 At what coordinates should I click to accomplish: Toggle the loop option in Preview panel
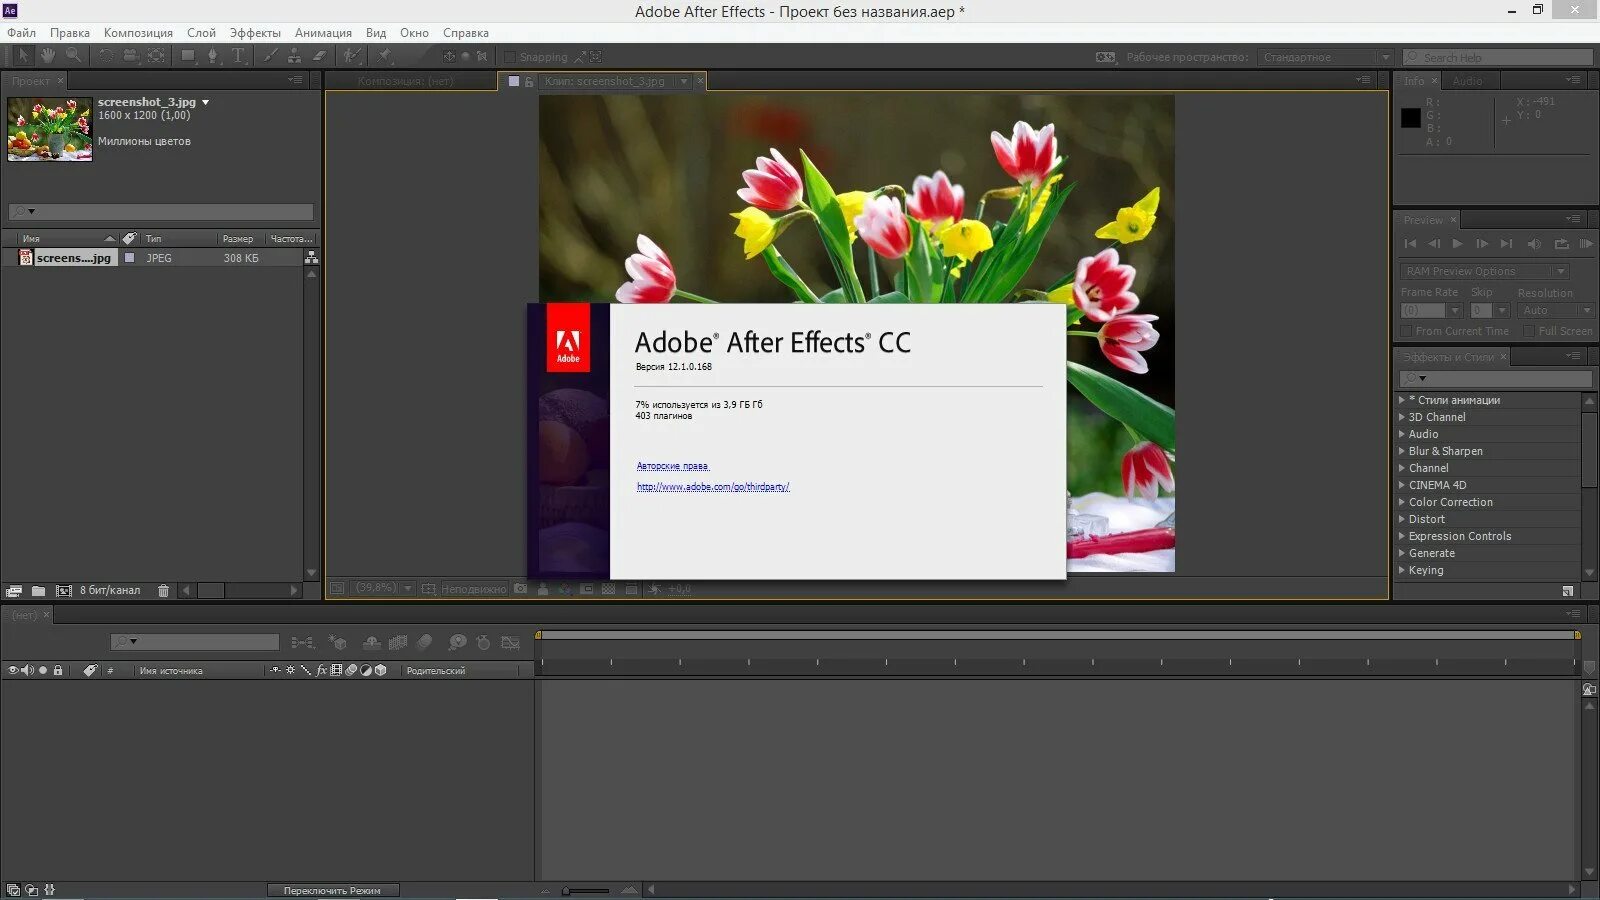(1561, 243)
